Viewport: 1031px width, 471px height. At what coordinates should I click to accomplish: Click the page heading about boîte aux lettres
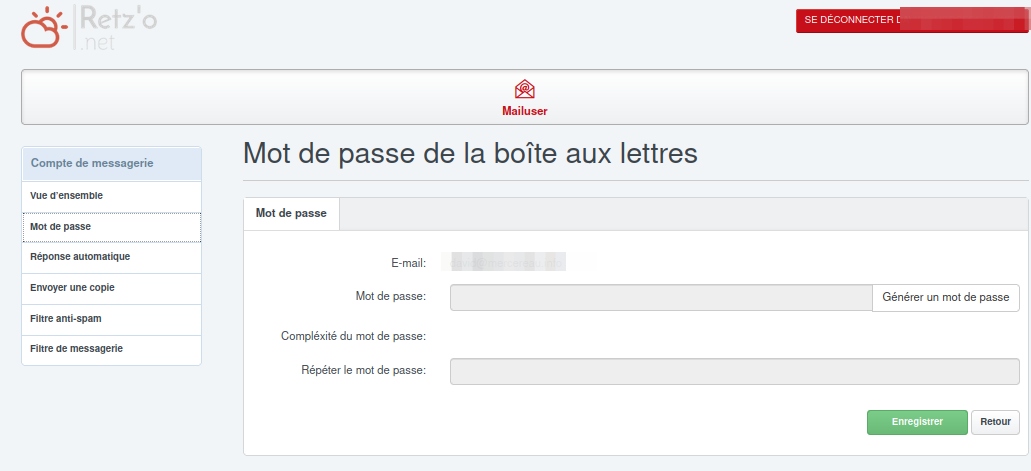pos(470,154)
